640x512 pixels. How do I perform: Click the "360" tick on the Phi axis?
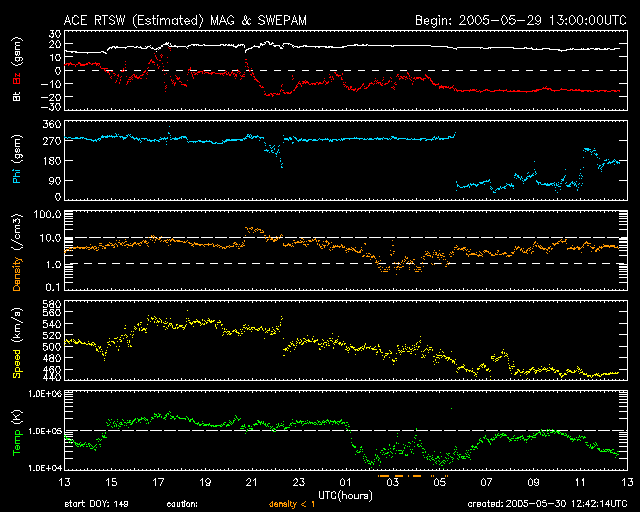pos(52,124)
